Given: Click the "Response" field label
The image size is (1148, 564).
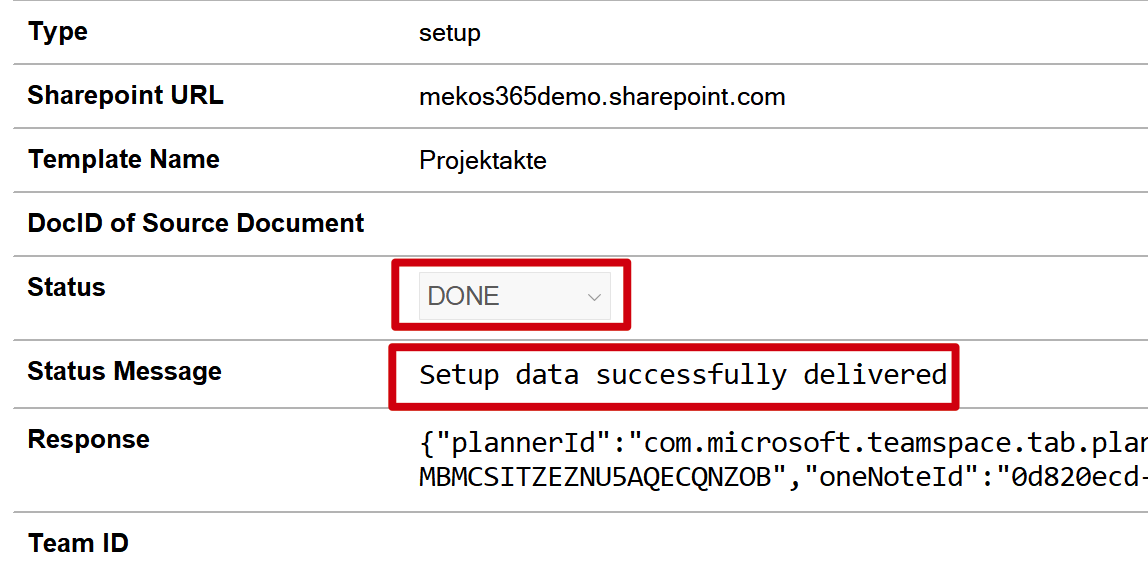Looking at the screenshot, I should coord(89,439).
